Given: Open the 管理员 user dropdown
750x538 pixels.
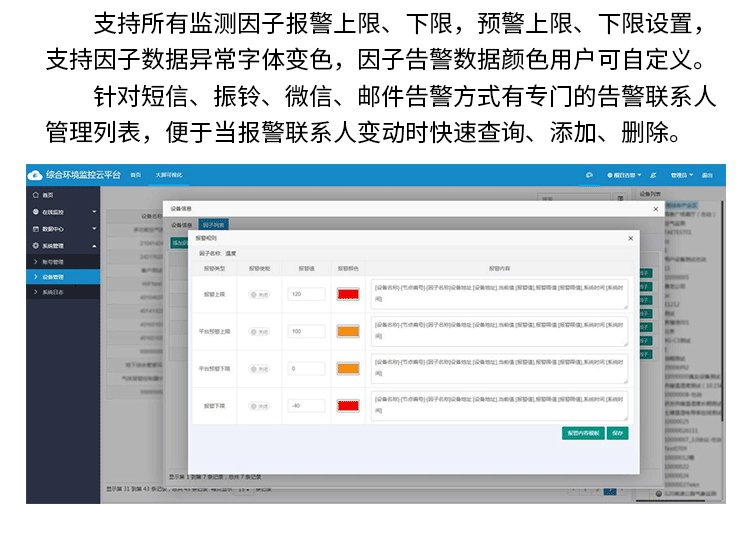Looking at the screenshot, I should pos(680,175).
